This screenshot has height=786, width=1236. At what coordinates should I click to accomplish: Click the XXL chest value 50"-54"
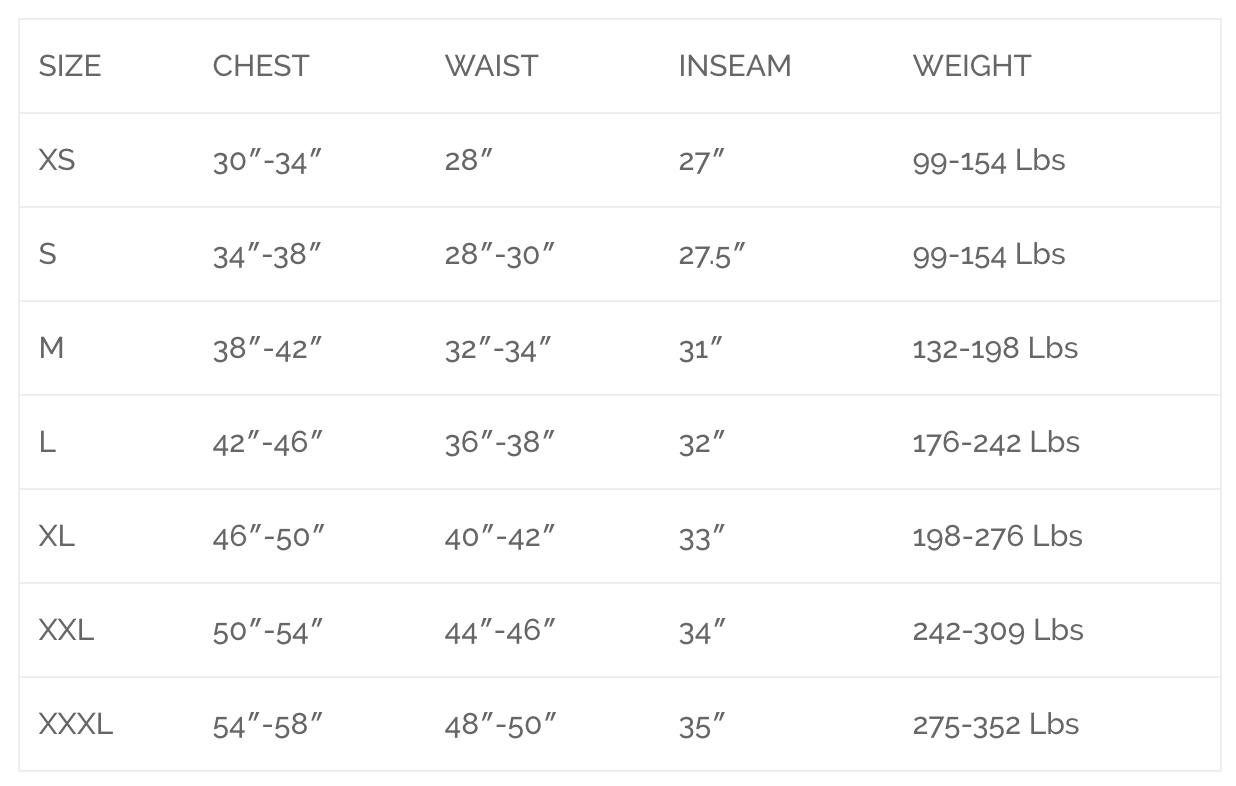[x=267, y=630]
